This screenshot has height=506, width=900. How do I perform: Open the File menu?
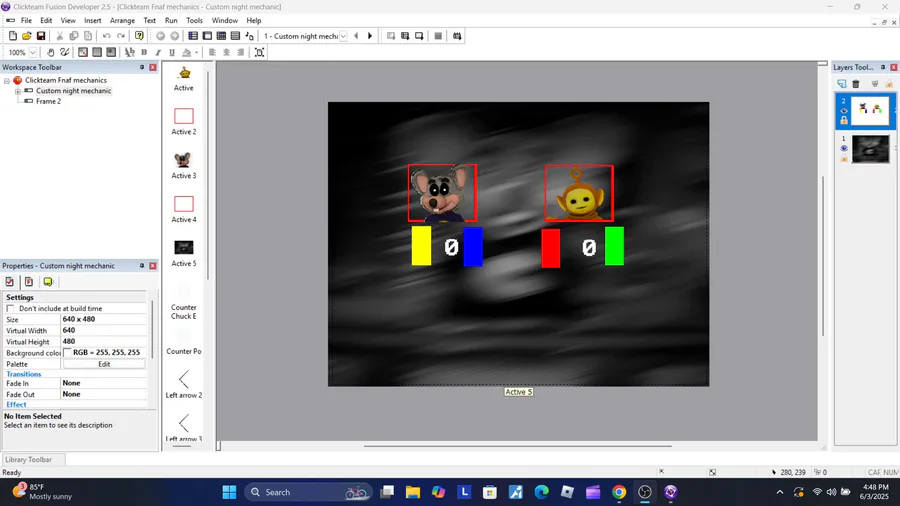26,21
